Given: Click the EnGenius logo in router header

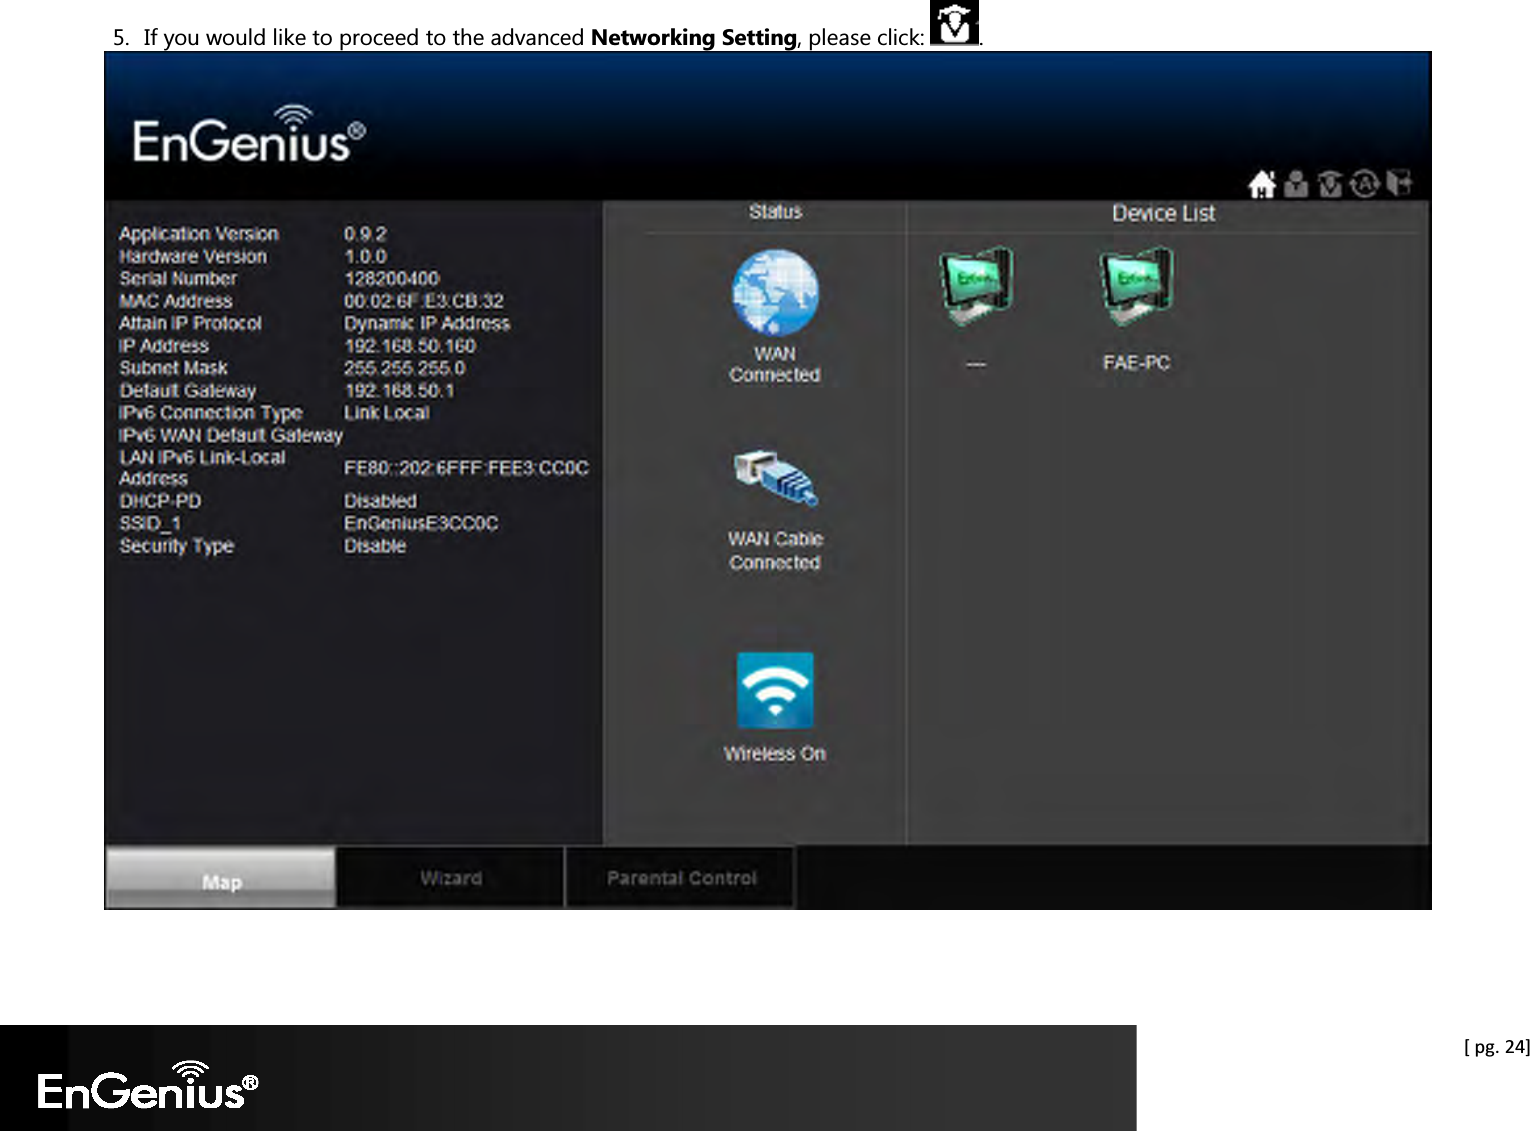Looking at the screenshot, I should point(249,134).
